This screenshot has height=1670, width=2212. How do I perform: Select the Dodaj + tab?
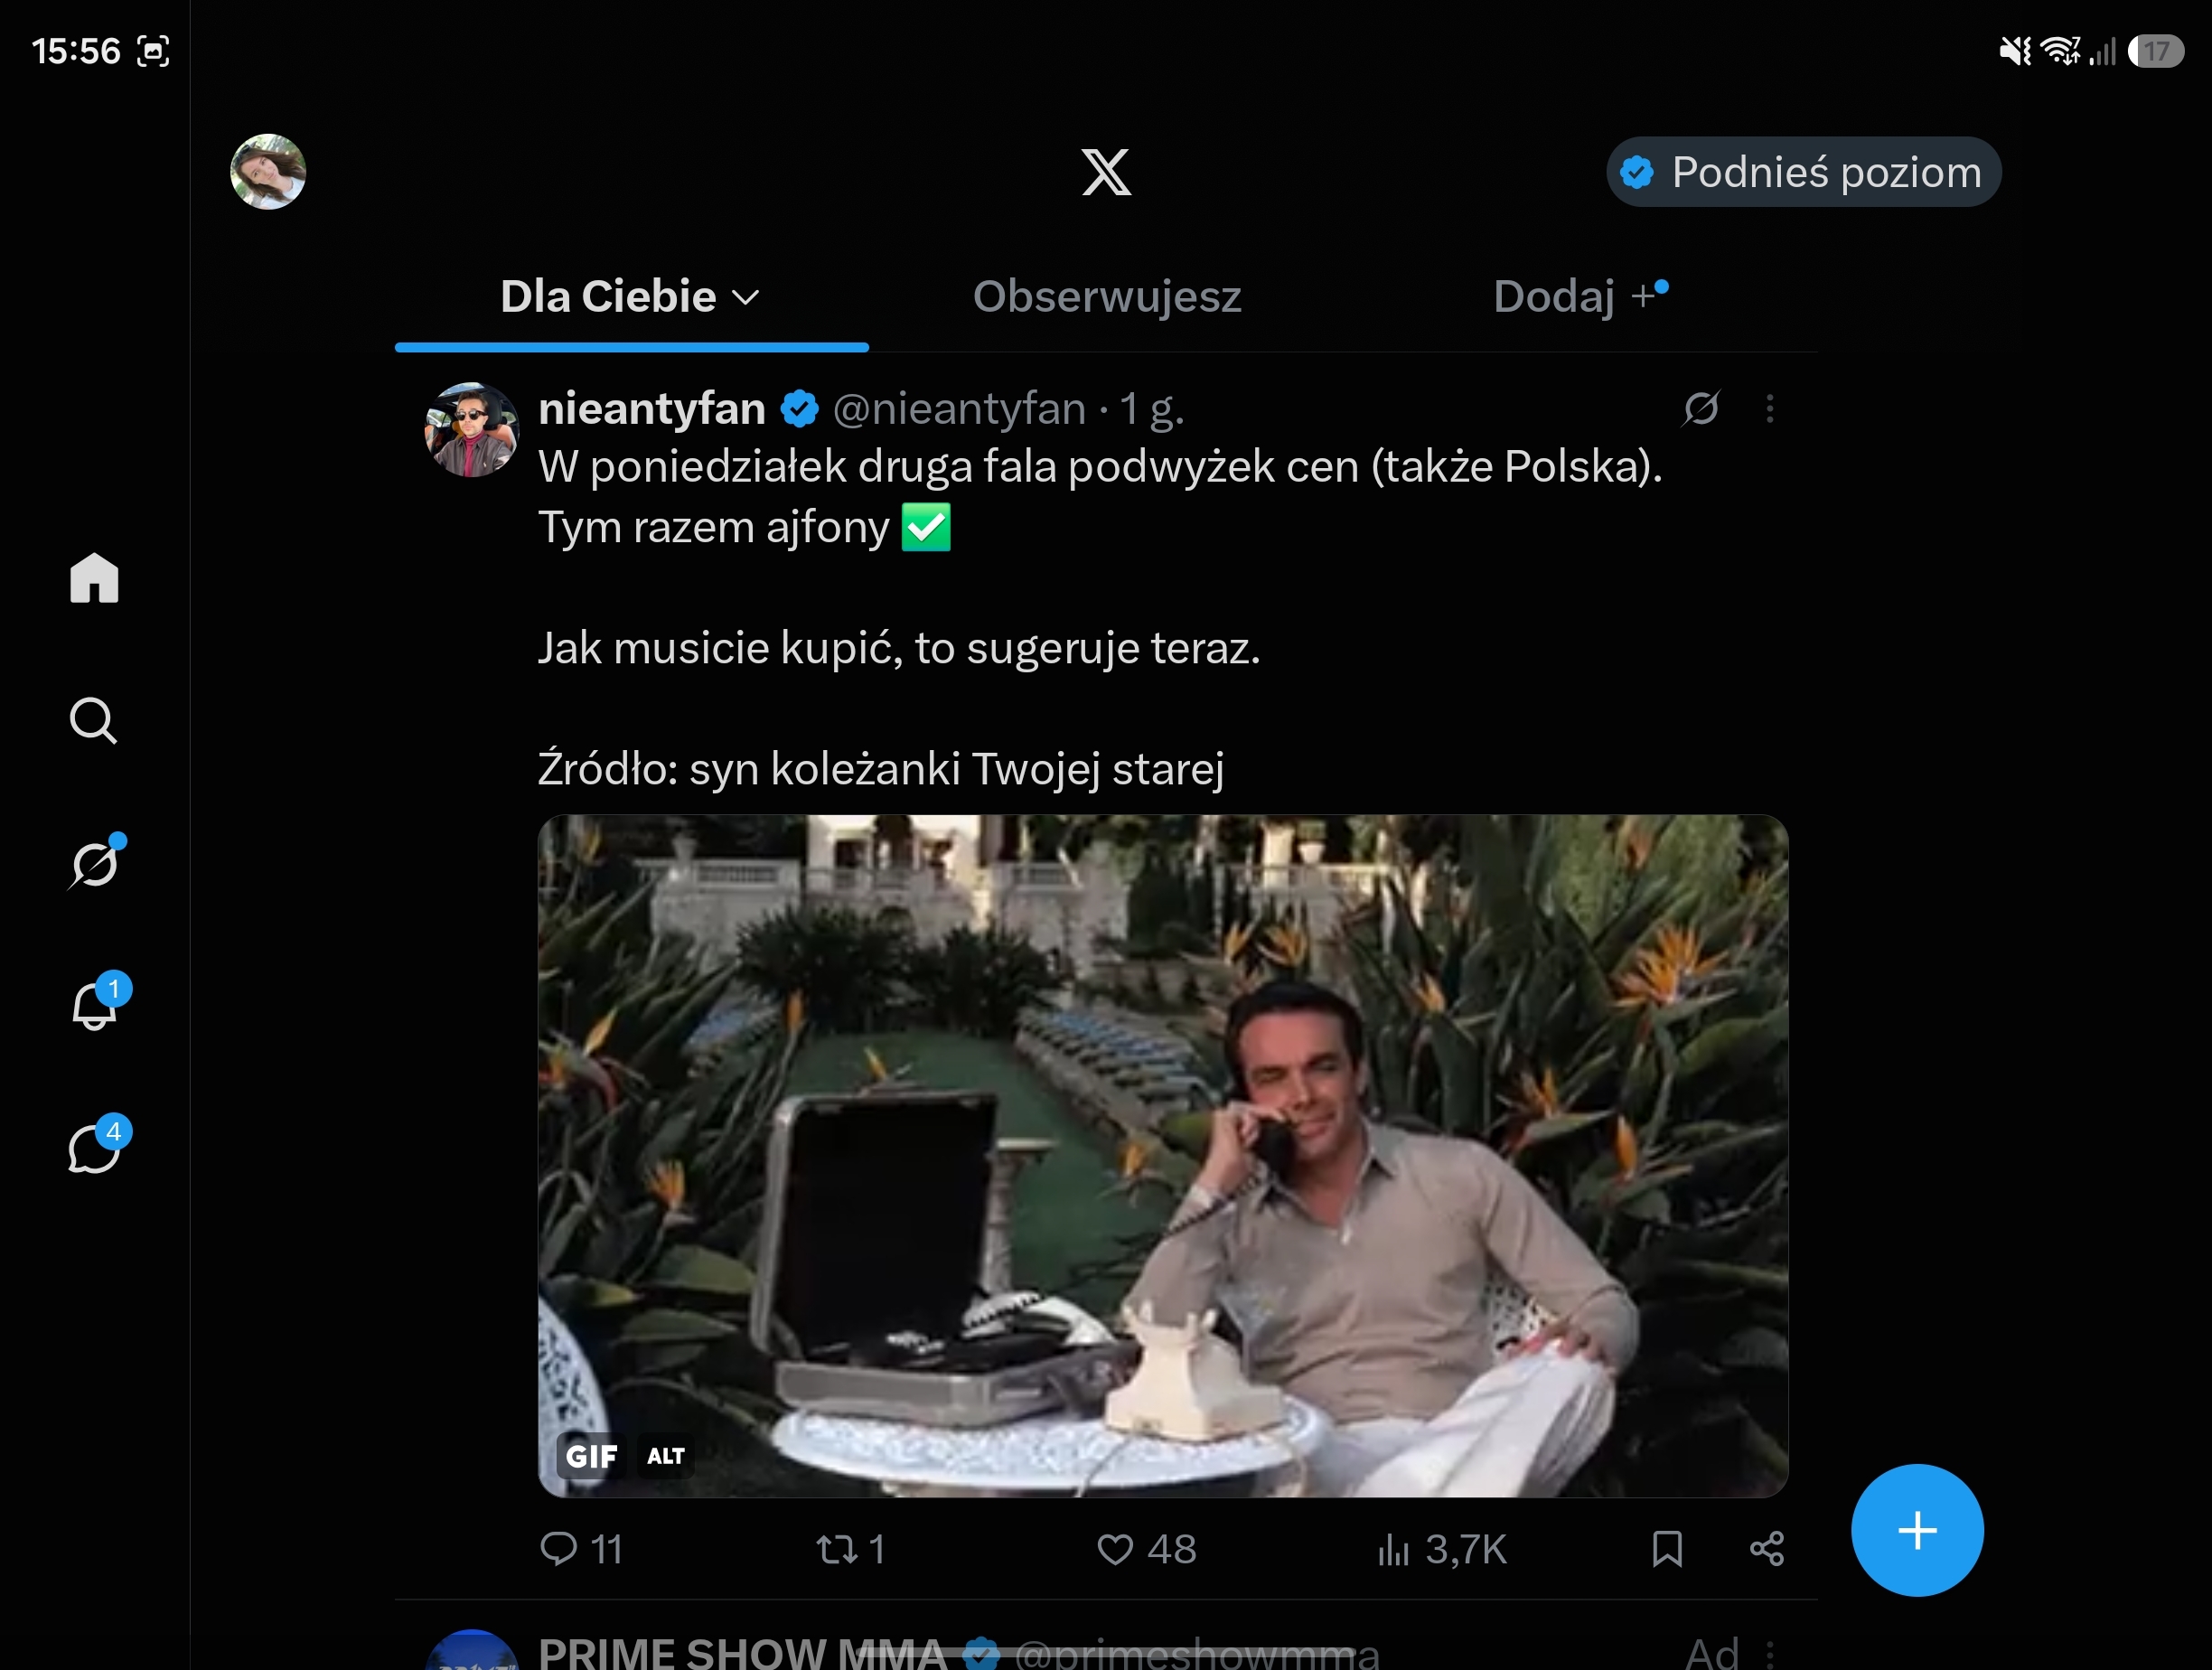coord(1580,296)
